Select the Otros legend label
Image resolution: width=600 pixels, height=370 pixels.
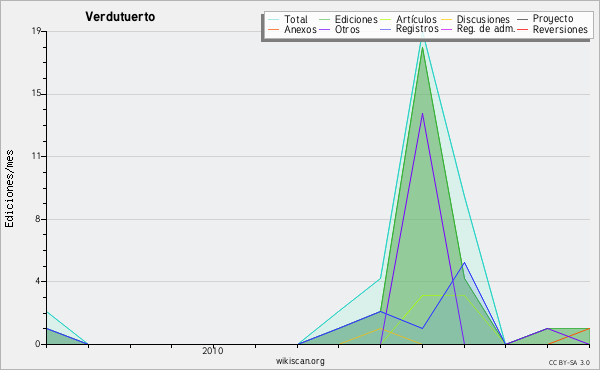coord(347,29)
